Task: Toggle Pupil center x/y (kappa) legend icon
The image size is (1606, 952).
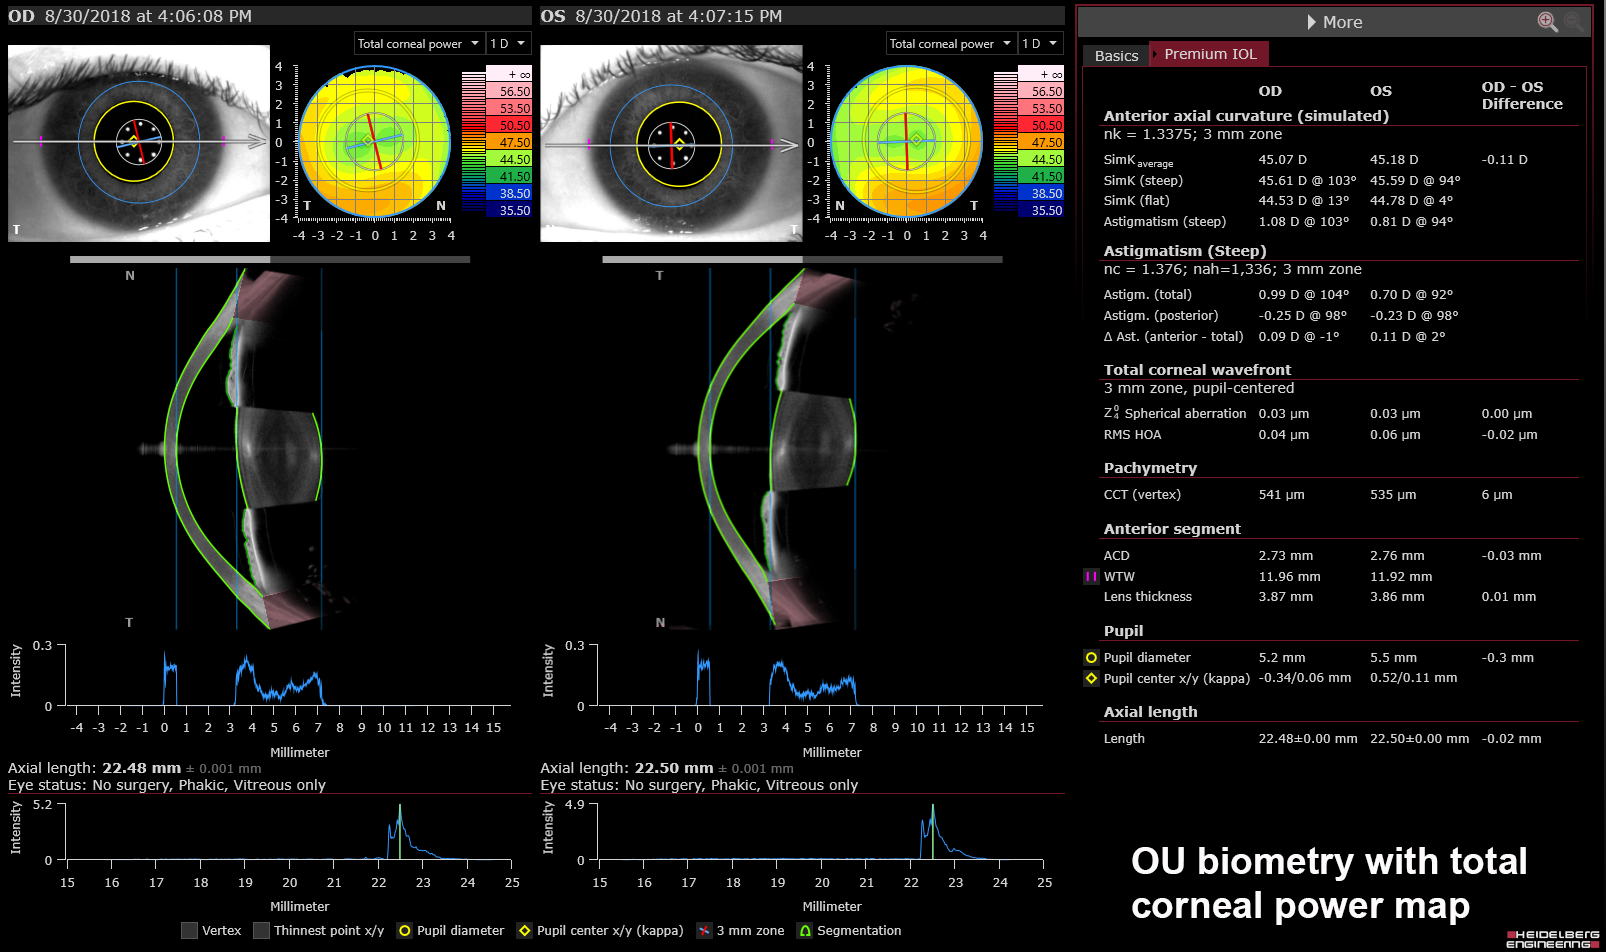Action: tap(524, 931)
